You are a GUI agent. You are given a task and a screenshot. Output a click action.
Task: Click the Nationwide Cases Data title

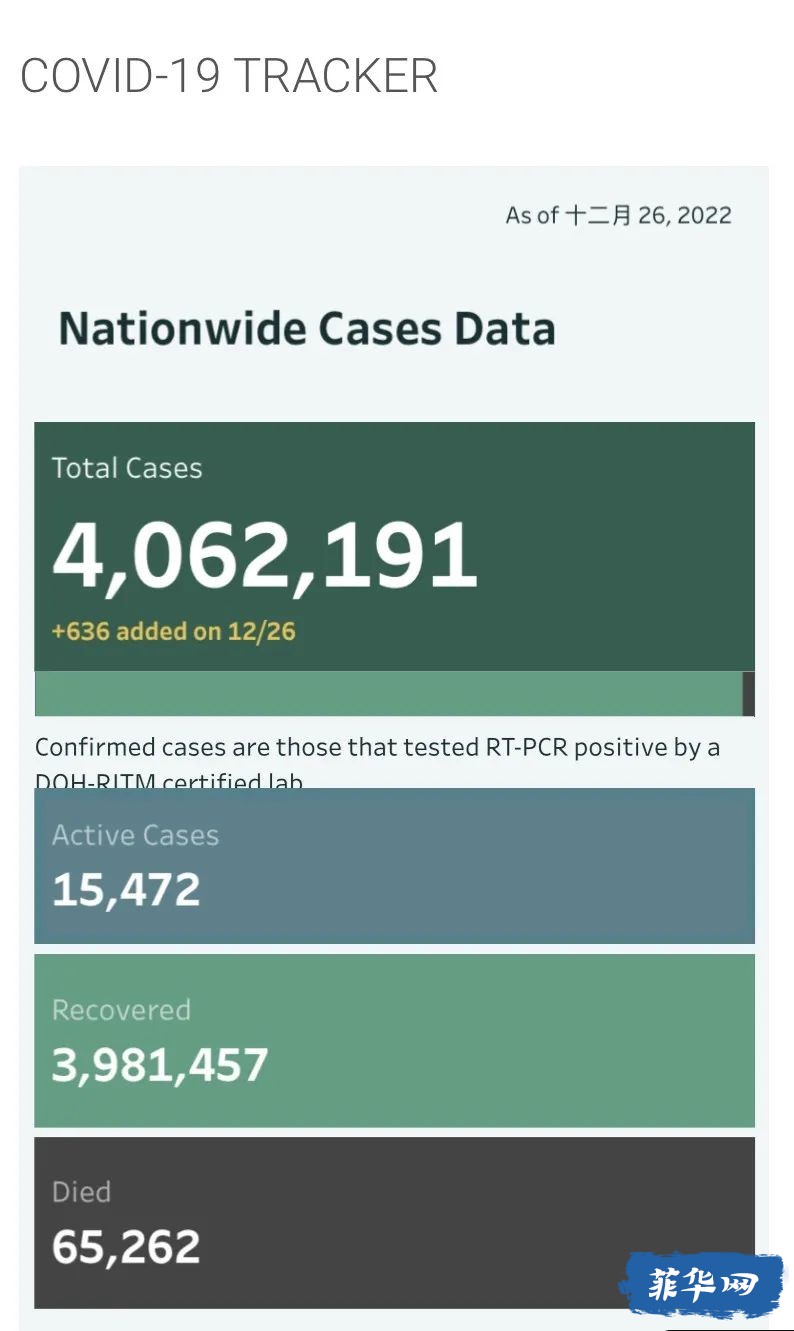[x=307, y=329]
